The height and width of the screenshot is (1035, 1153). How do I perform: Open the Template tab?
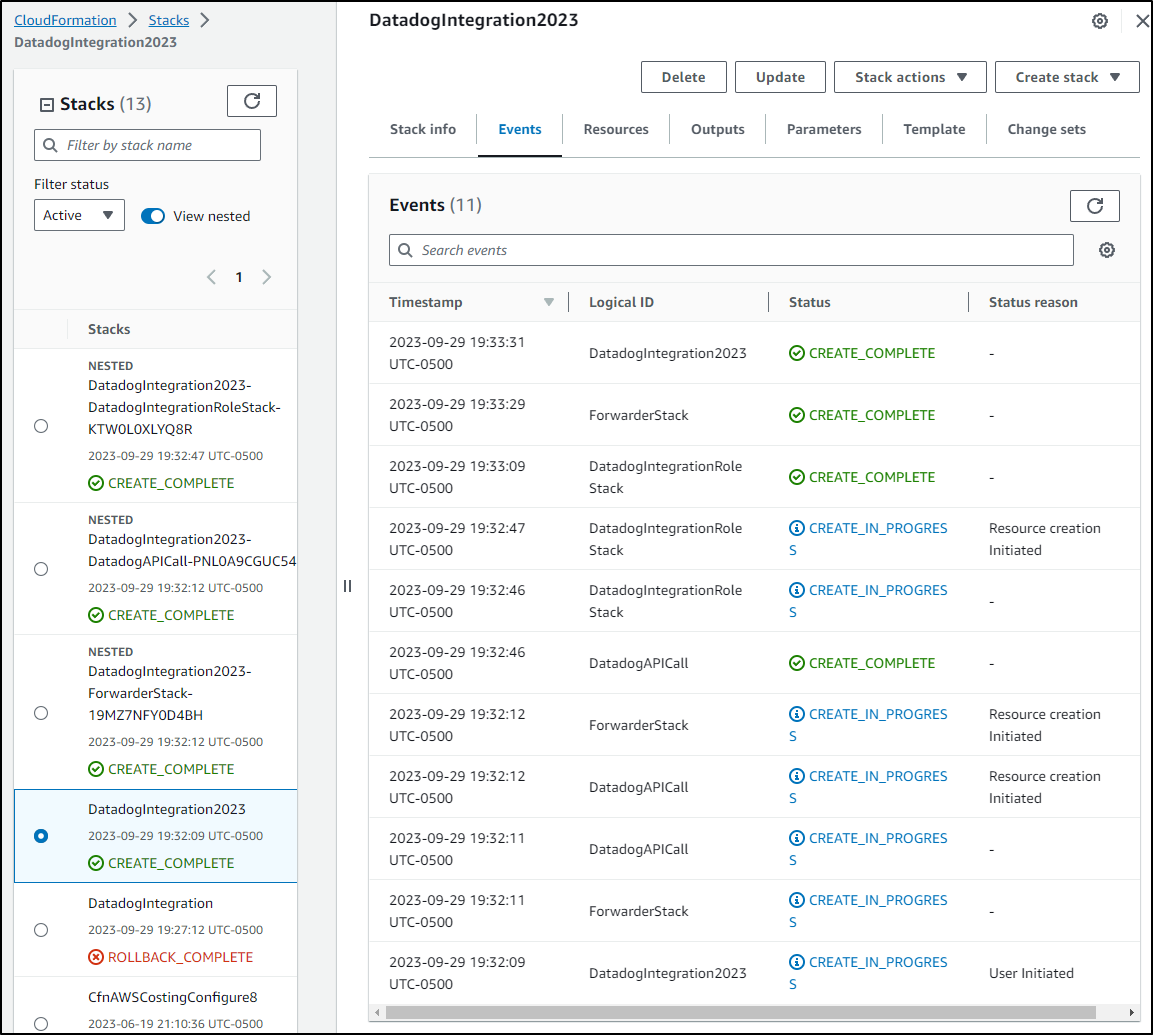pyautogui.click(x=935, y=129)
